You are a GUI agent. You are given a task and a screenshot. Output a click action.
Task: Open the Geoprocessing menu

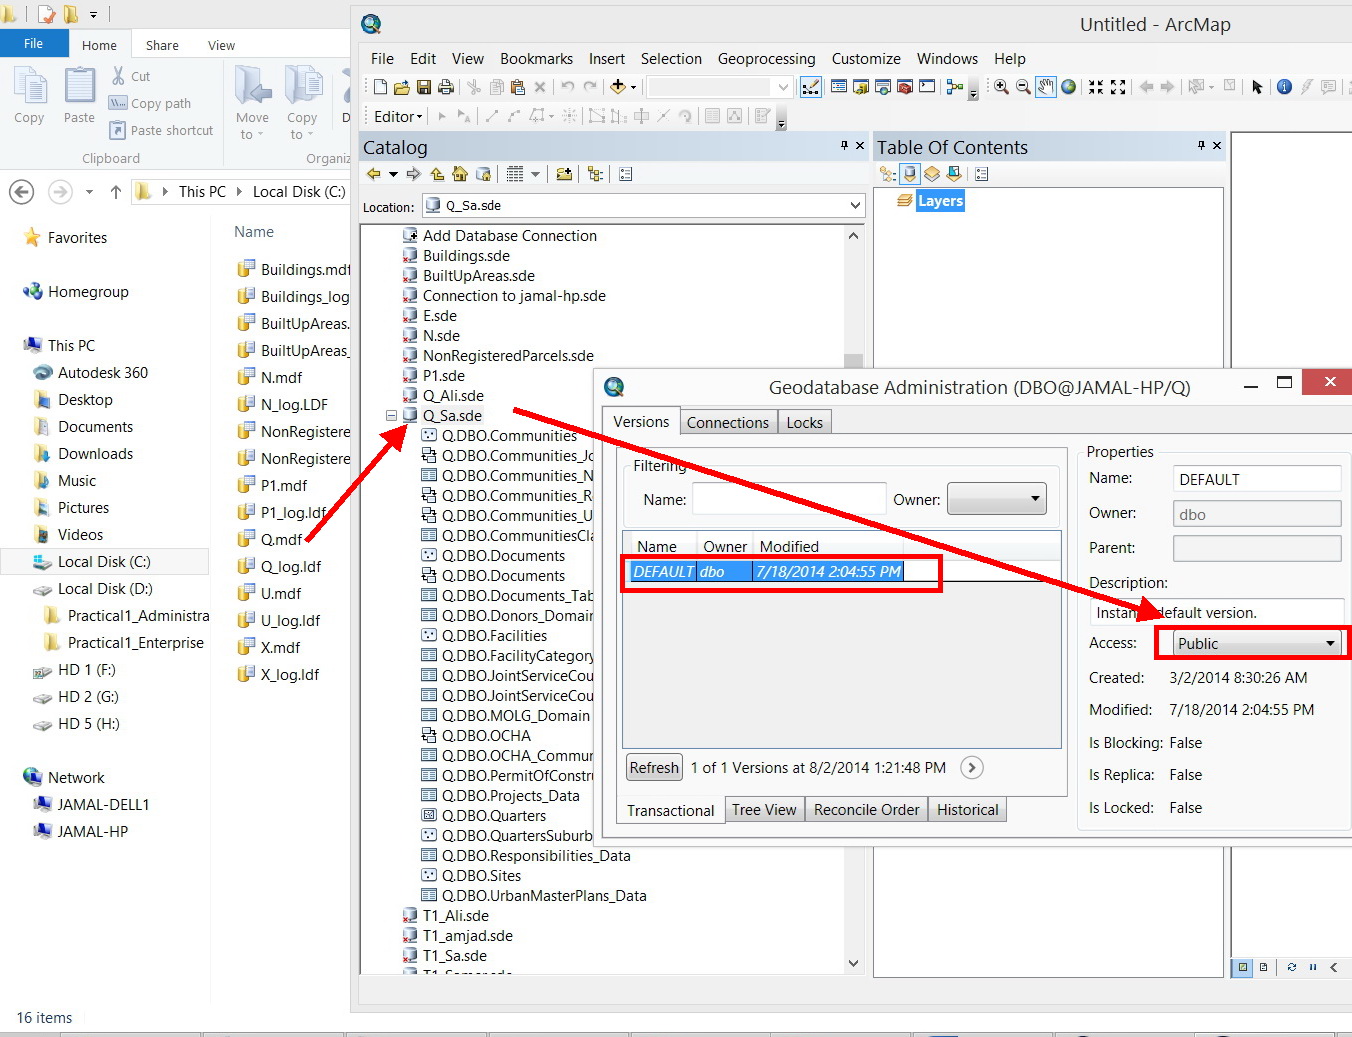[x=766, y=58]
